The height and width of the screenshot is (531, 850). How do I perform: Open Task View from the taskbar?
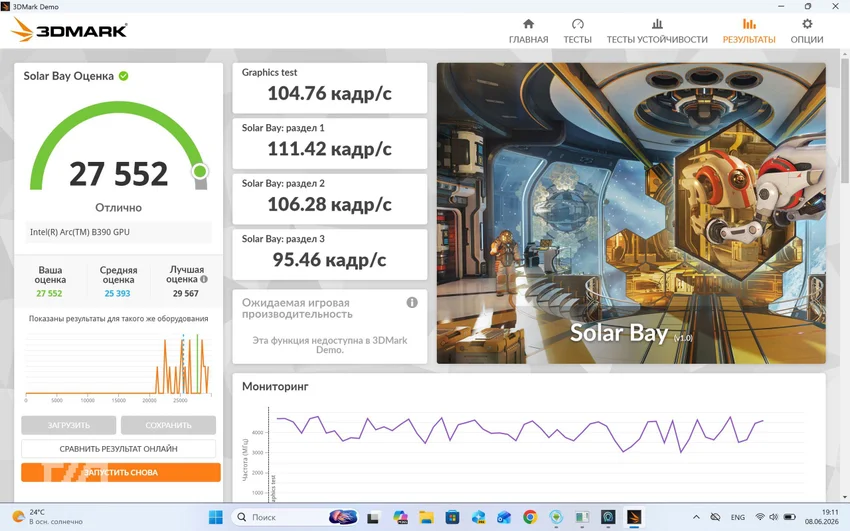point(373,517)
